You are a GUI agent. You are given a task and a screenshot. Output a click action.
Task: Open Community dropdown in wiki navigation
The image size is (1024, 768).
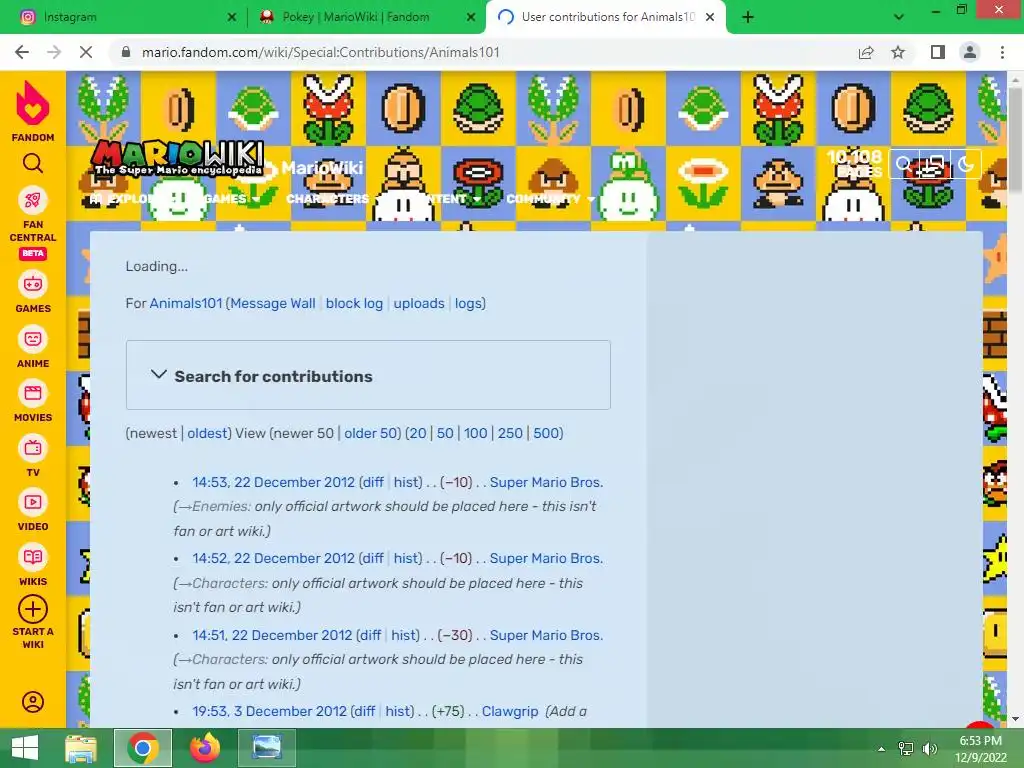pos(550,199)
